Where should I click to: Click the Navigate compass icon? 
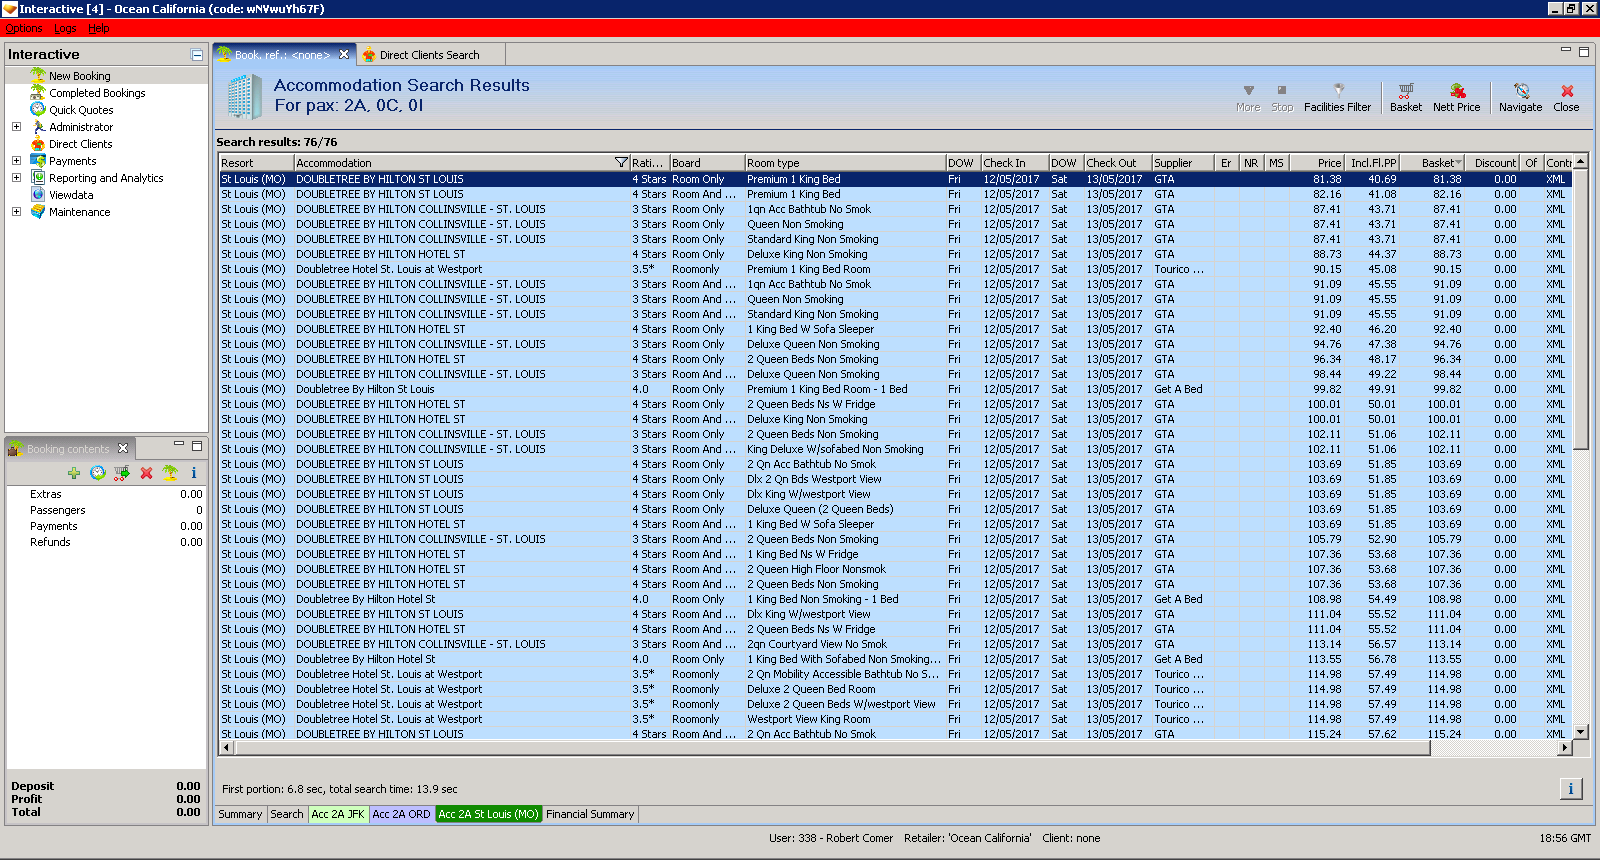1521,90
